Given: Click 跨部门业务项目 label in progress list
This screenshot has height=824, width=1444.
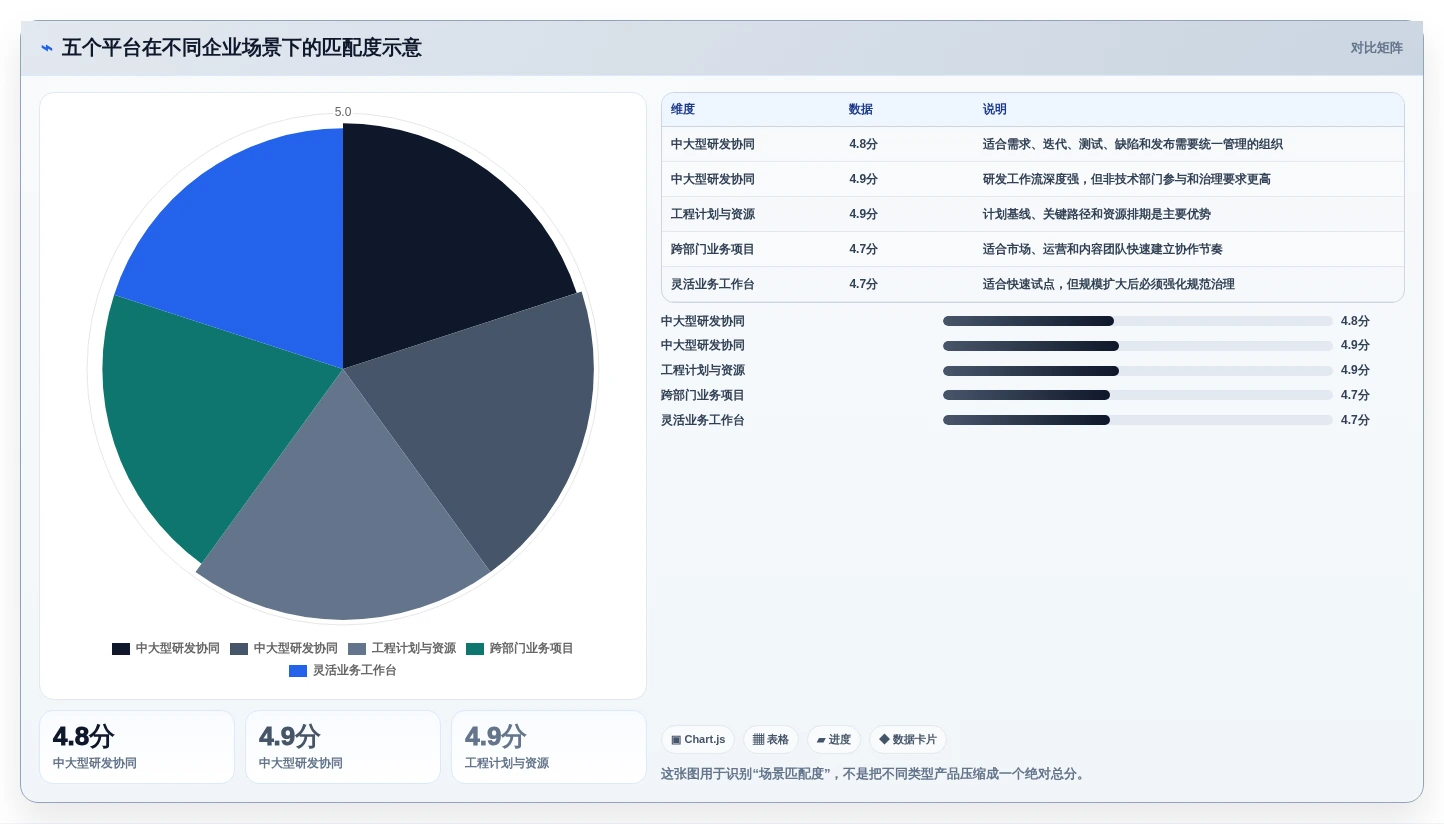Looking at the screenshot, I should click(703, 395).
